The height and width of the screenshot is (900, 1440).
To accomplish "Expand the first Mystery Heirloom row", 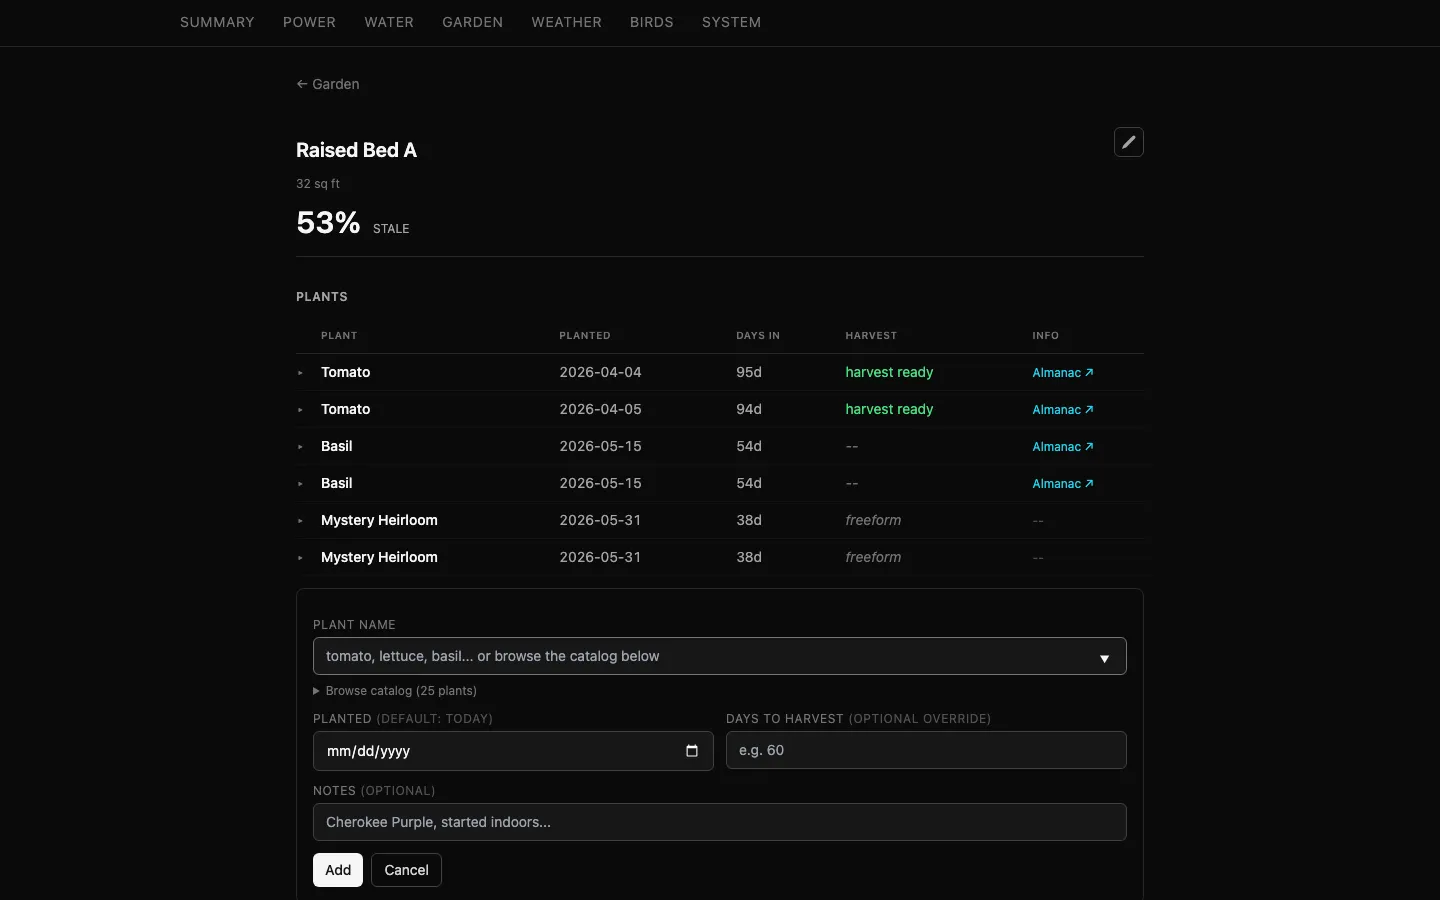I will click(x=300, y=521).
